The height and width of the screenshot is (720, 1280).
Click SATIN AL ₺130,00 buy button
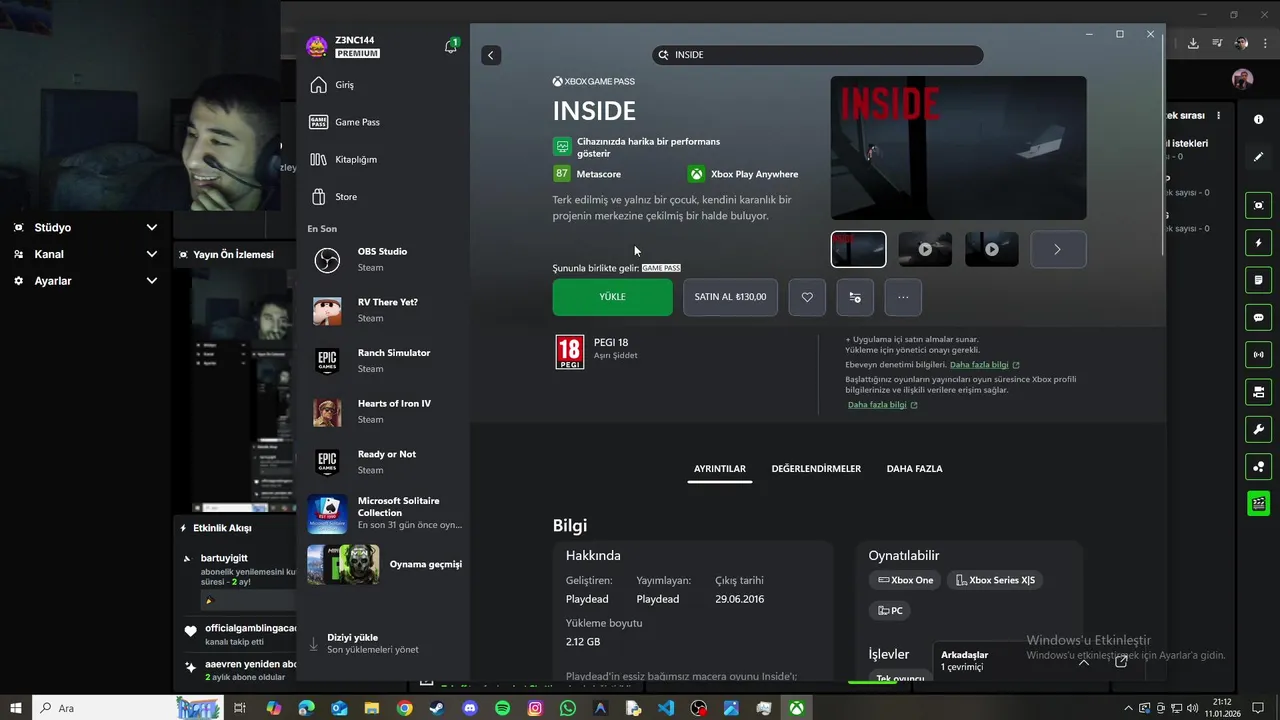click(x=730, y=297)
